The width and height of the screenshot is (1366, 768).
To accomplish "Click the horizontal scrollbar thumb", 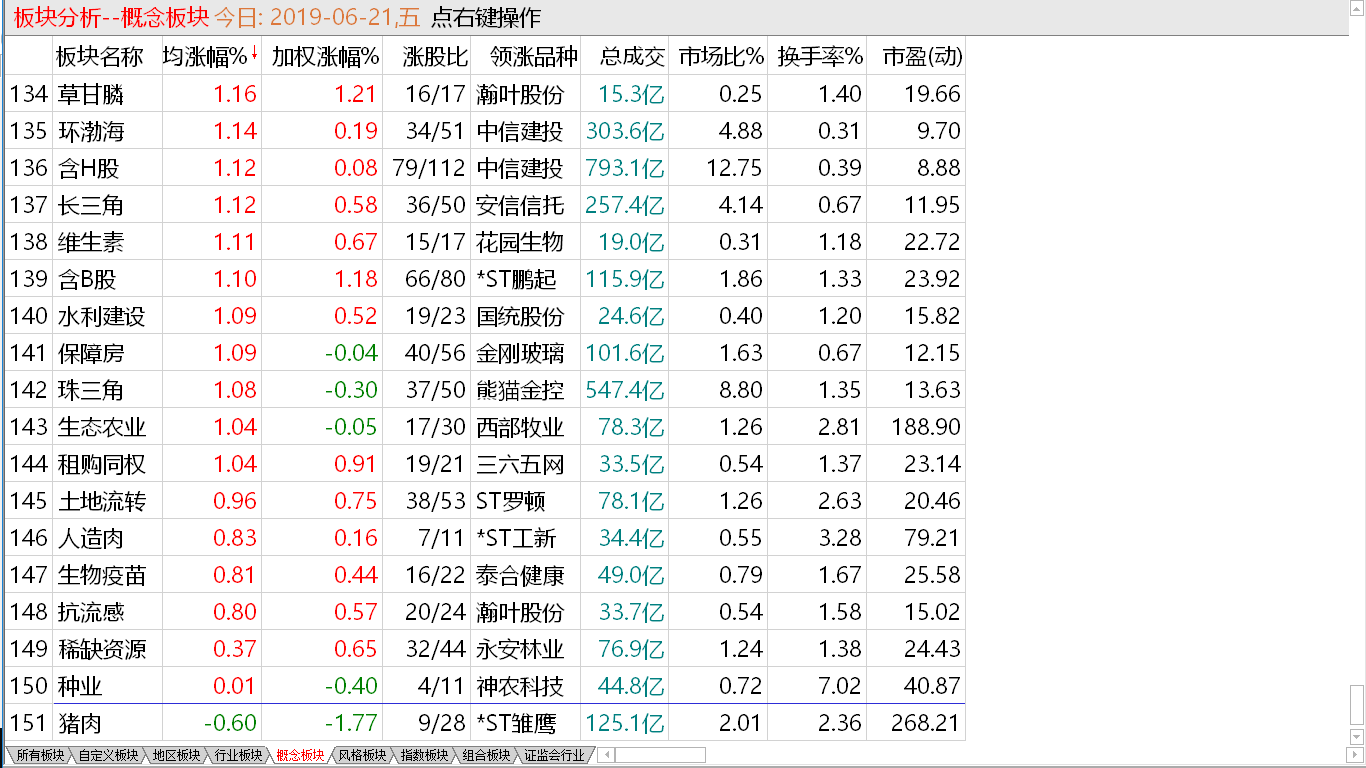I will pos(659,755).
